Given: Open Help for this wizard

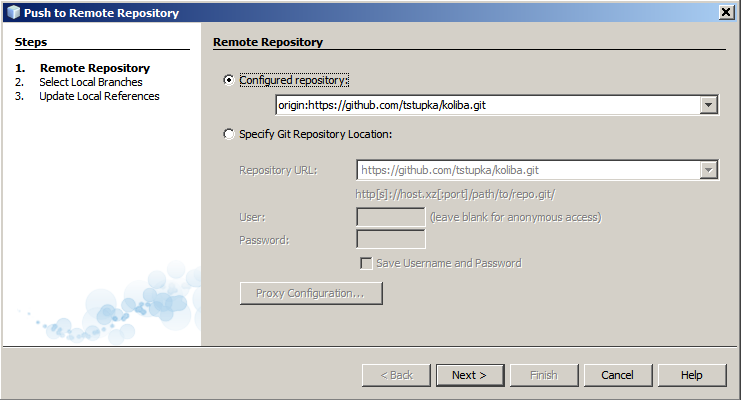Looking at the screenshot, I should click(691, 375).
